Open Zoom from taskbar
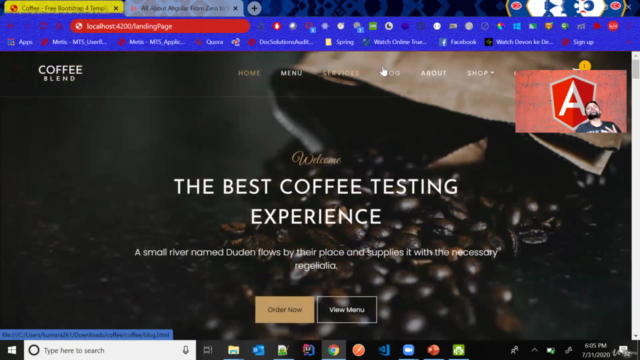Image resolution: width=640 pixels, height=360 pixels. [x=409, y=350]
